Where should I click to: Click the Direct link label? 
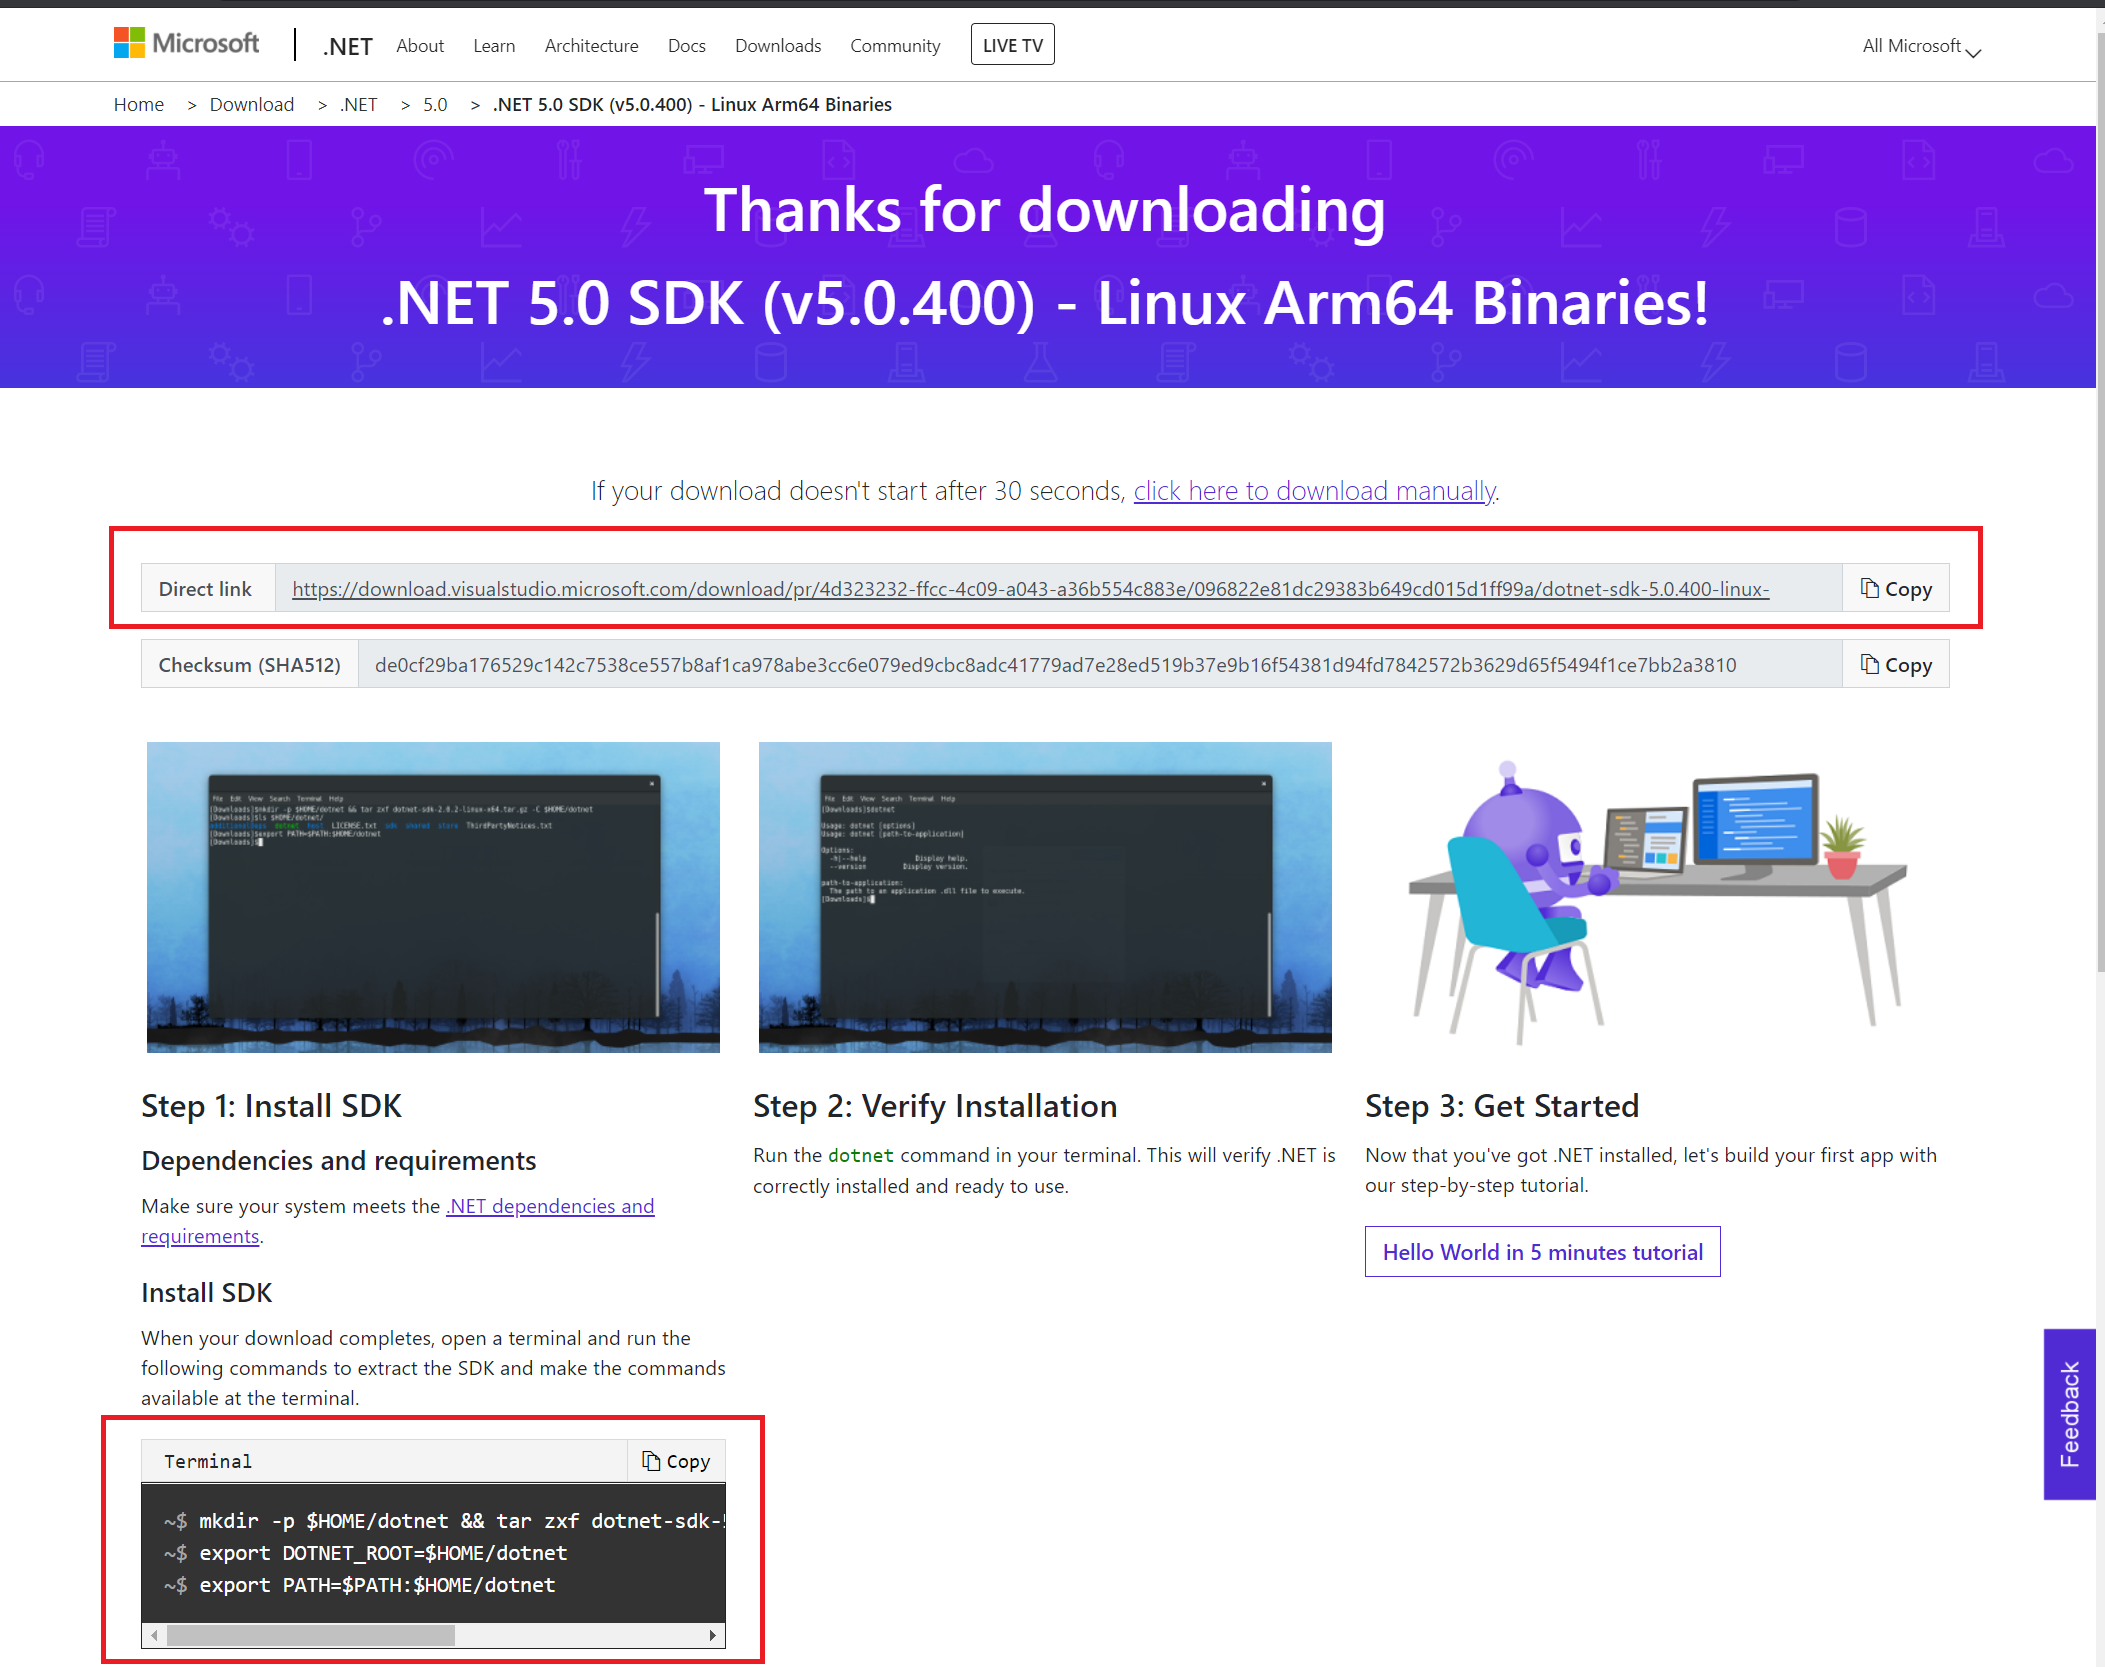(x=206, y=589)
